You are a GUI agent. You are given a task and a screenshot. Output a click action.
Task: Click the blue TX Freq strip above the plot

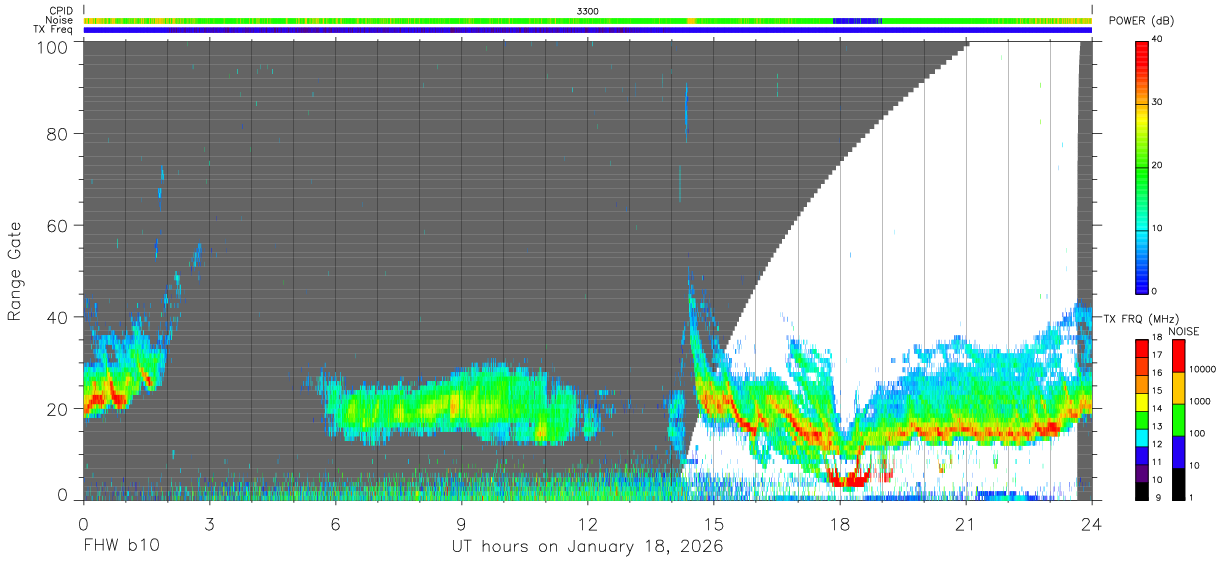(588, 30)
